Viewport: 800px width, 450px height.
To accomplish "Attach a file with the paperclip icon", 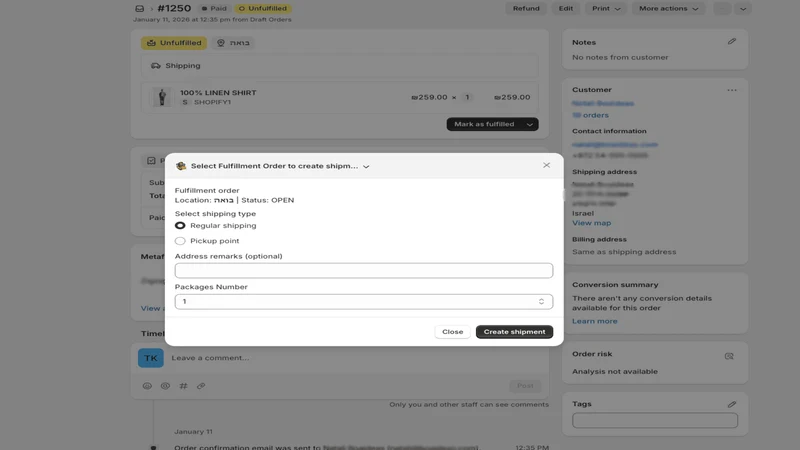I will 201,386.
